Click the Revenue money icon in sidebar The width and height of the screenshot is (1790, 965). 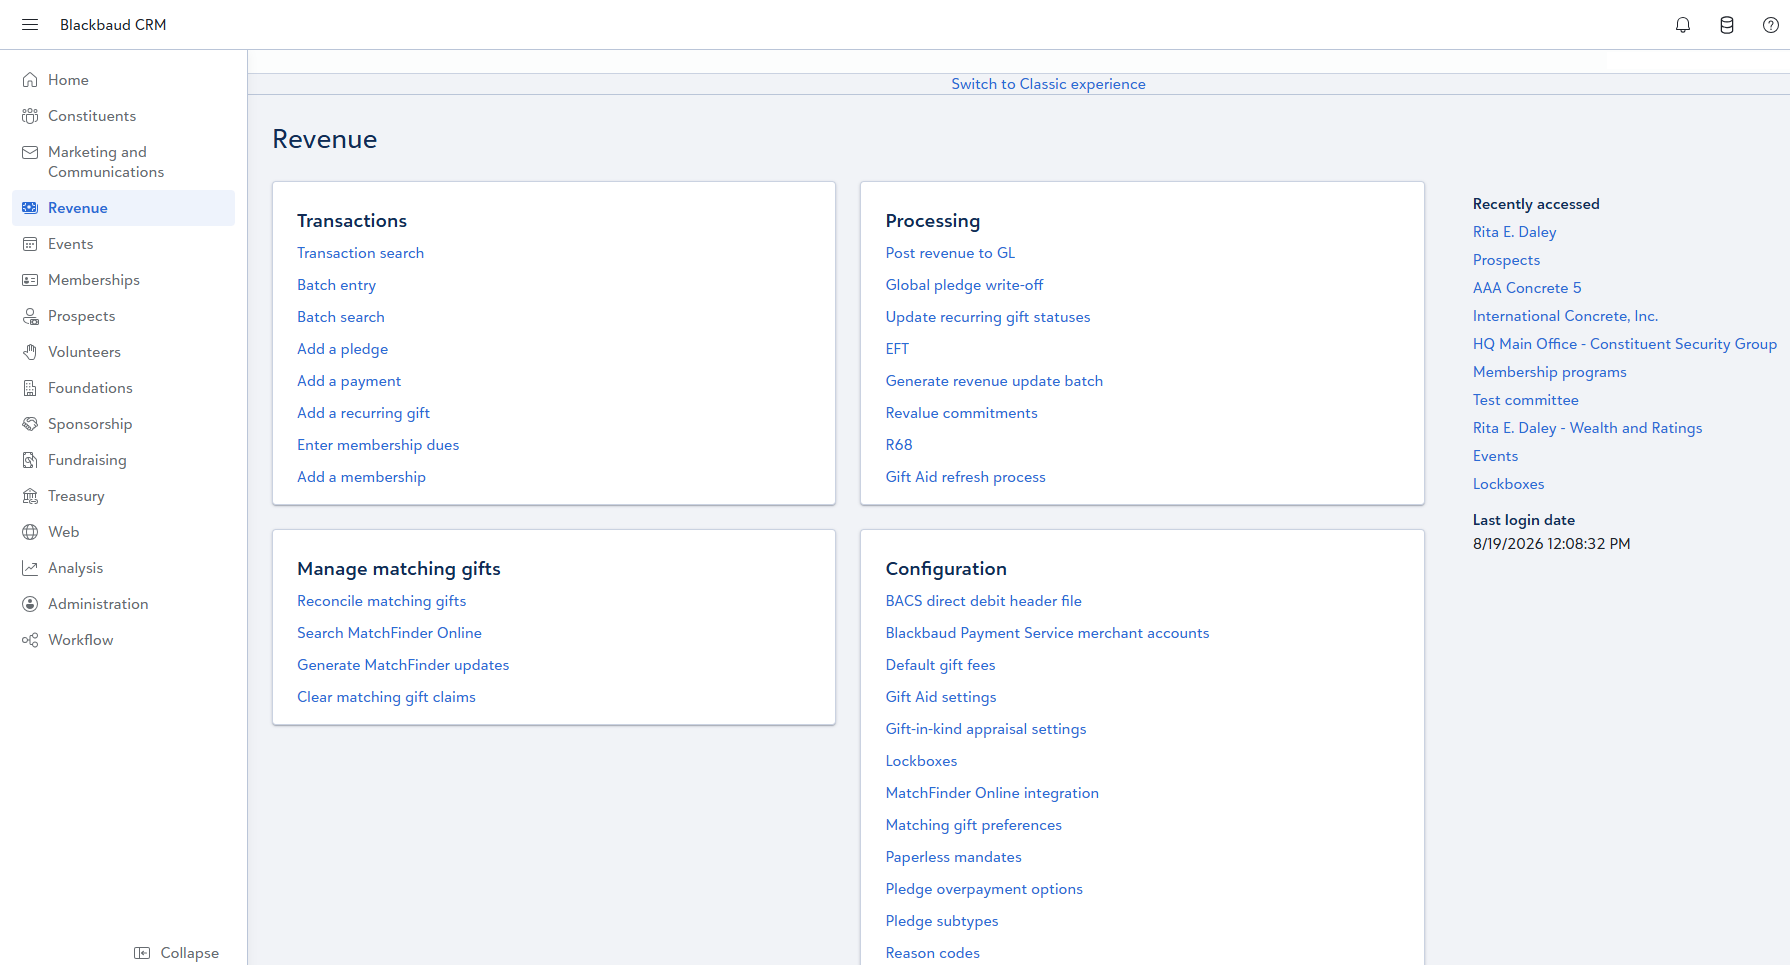pos(30,208)
